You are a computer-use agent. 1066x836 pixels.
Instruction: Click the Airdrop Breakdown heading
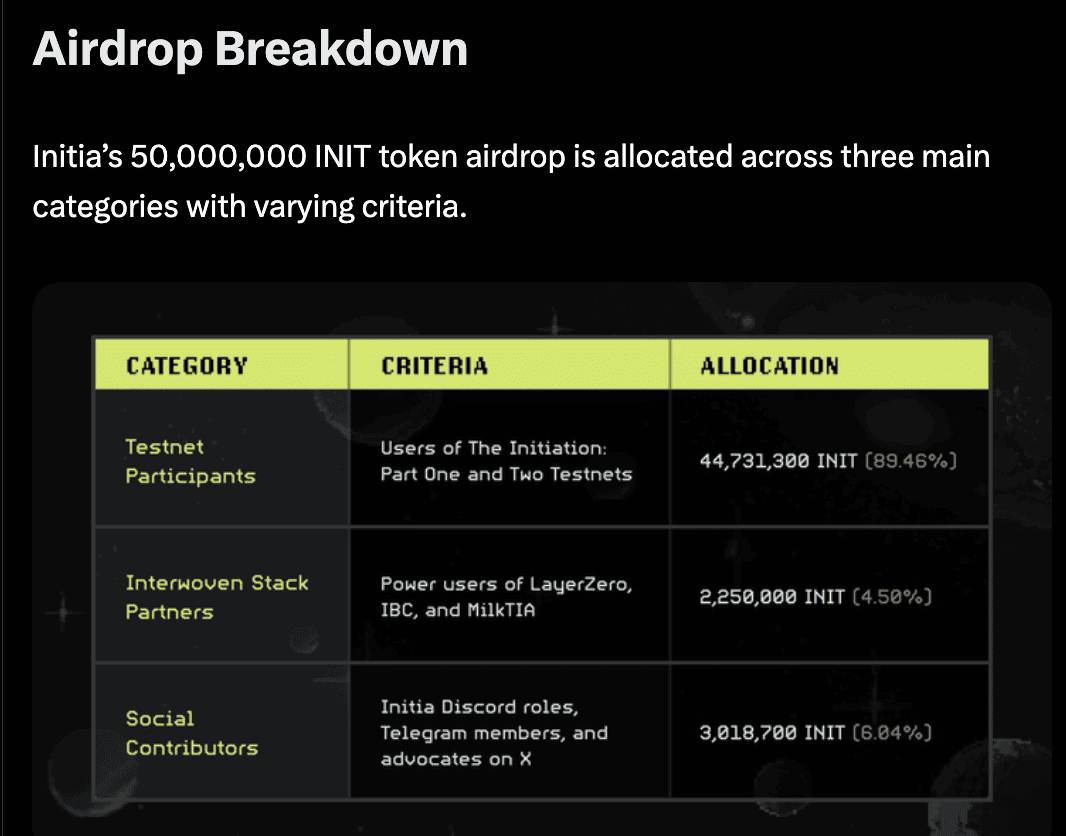point(250,48)
